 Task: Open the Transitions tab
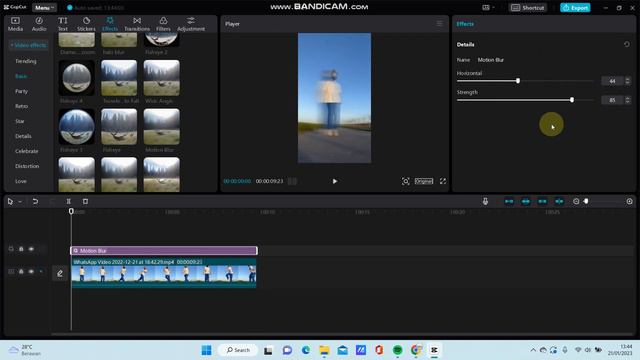pos(137,24)
